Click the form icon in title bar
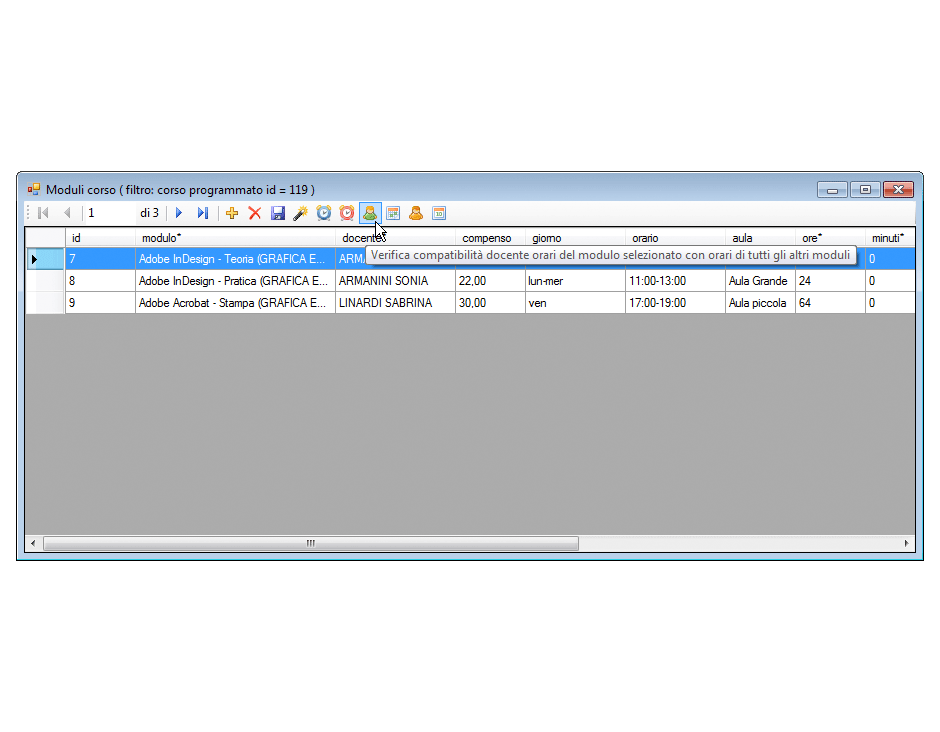Viewport: 940px width, 732px height. 34,189
